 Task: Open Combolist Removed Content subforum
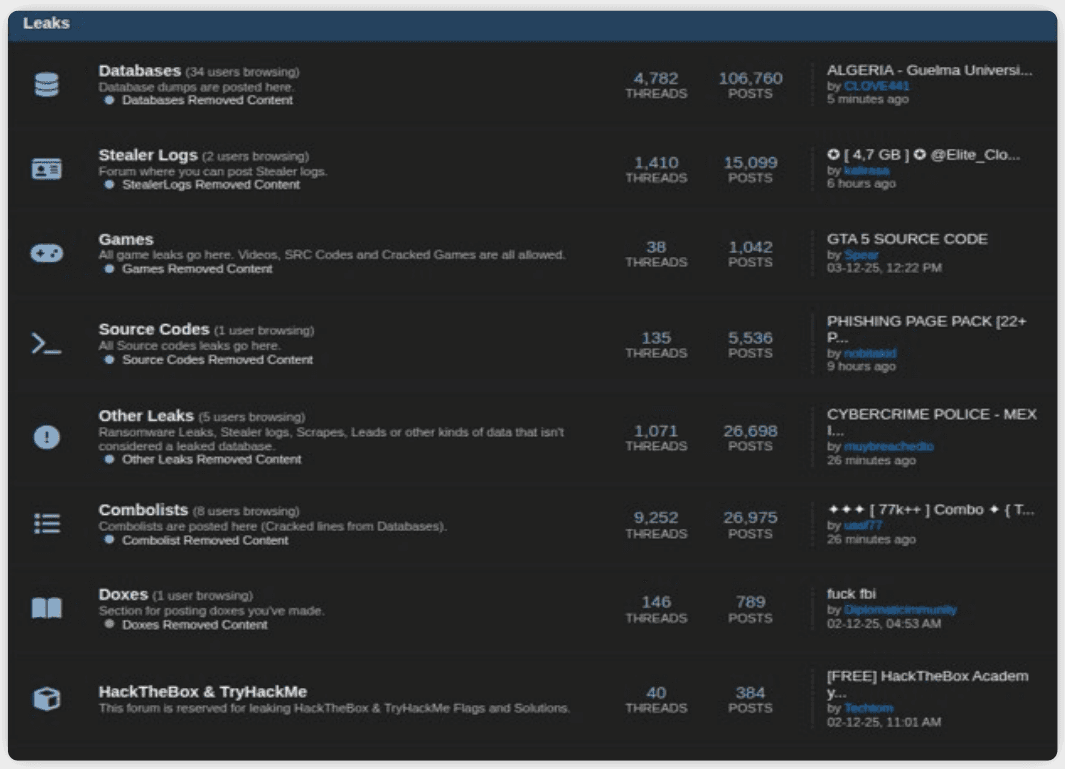coord(205,541)
